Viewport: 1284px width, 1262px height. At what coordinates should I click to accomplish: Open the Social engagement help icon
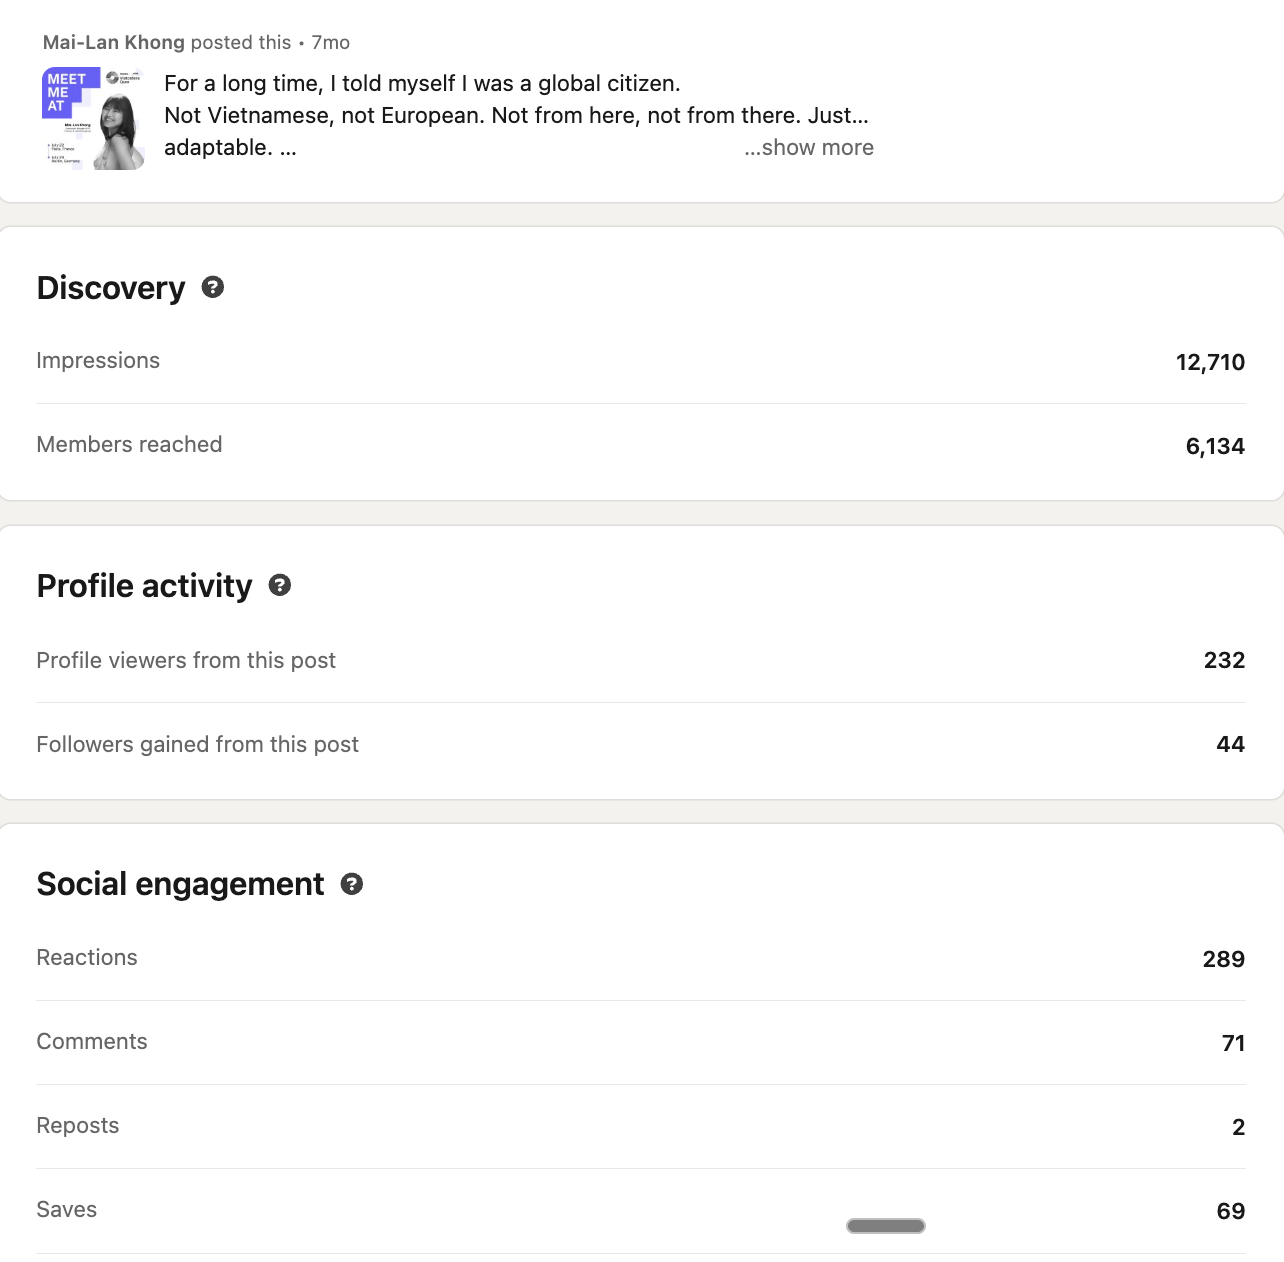(x=351, y=884)
